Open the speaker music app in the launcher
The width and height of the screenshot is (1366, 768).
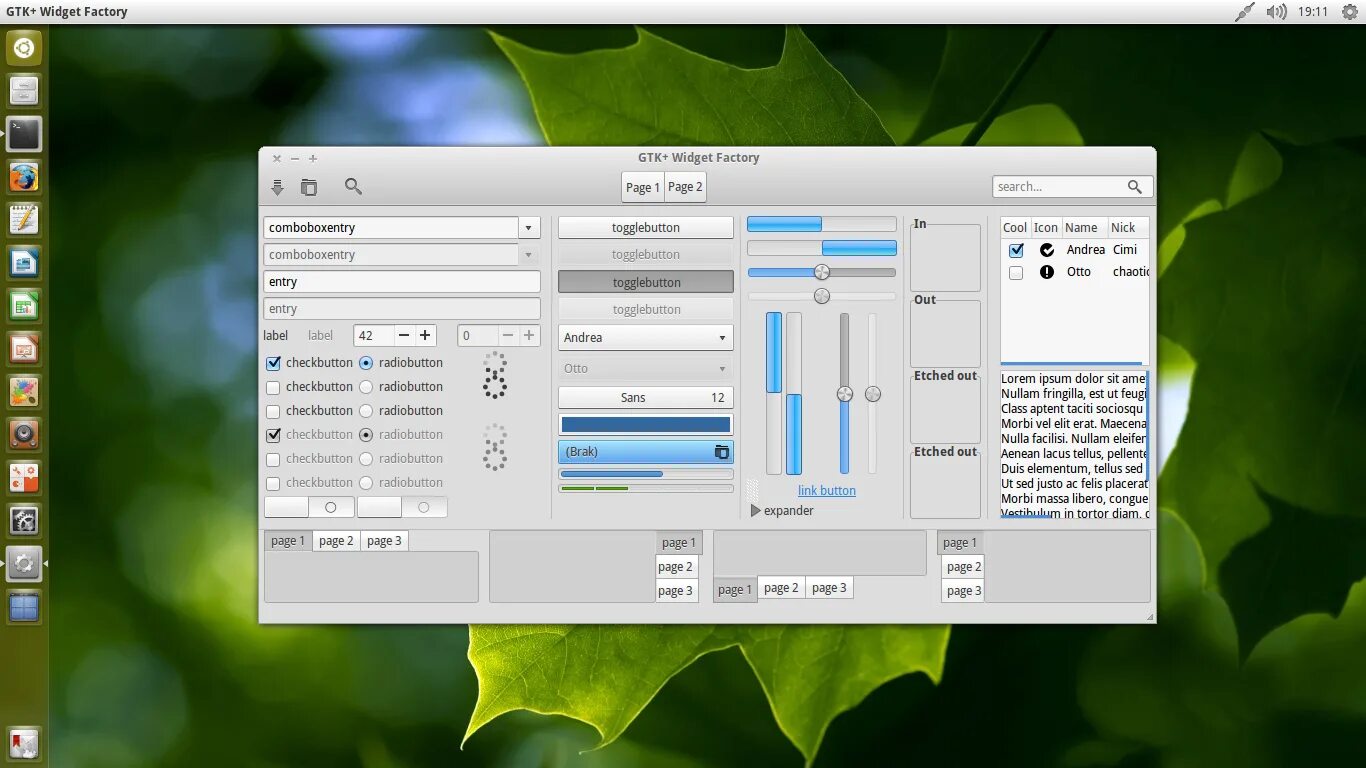(x=24, y=435)
